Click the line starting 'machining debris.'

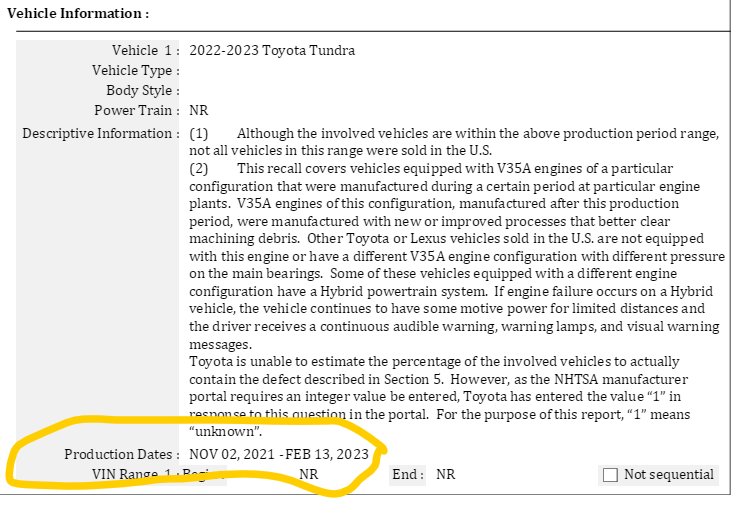click(x=446, y=239)
